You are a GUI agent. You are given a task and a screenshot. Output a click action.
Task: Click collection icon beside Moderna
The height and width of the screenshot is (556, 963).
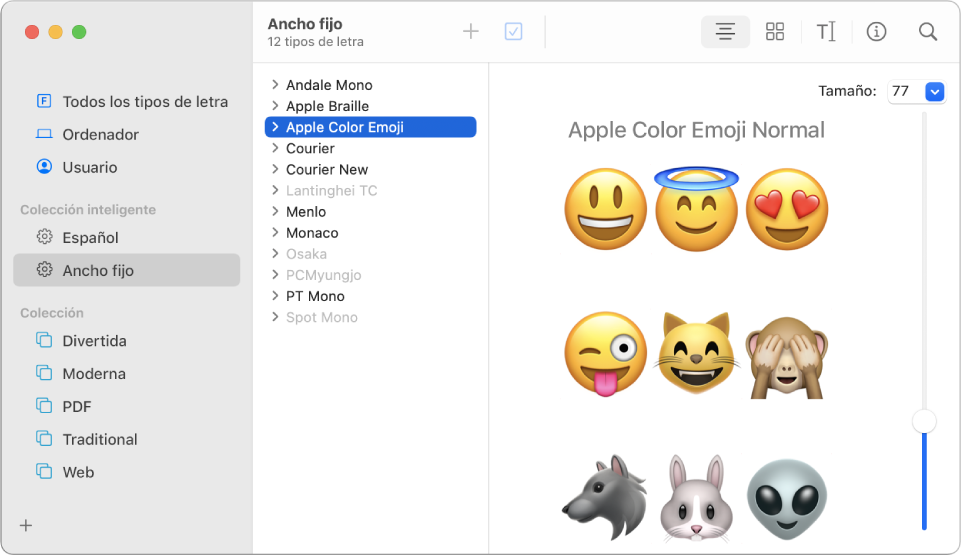point(44,373)
